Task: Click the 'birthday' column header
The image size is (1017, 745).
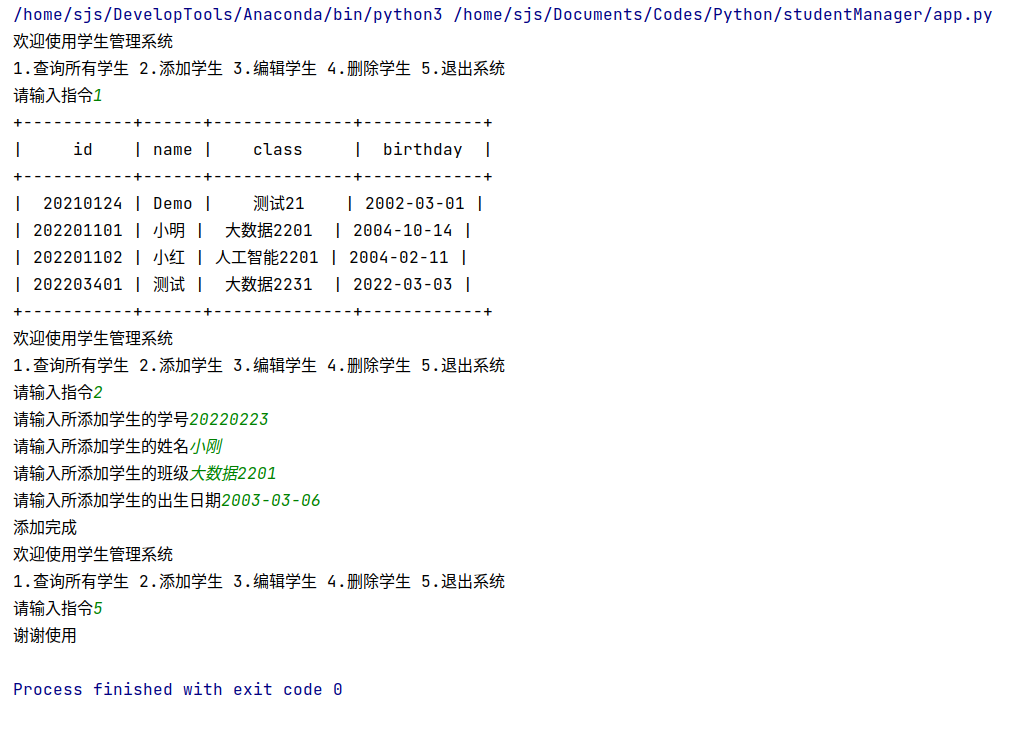Action: (422, 150)
